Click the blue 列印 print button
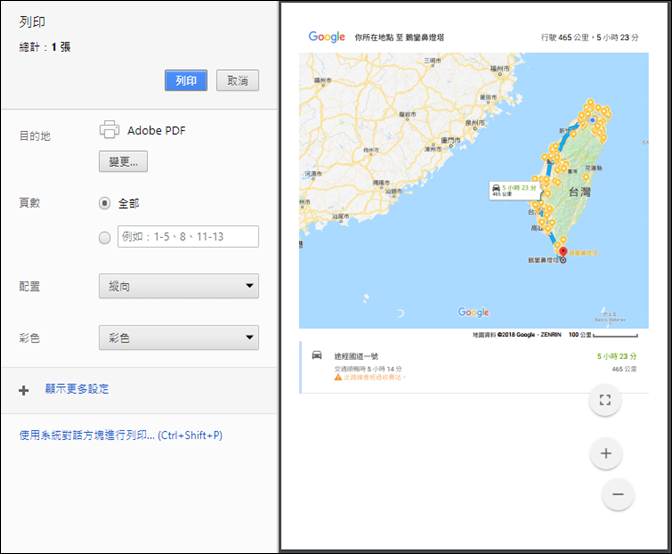The width and height of the screenshot is (672, 554). [186, 80]
